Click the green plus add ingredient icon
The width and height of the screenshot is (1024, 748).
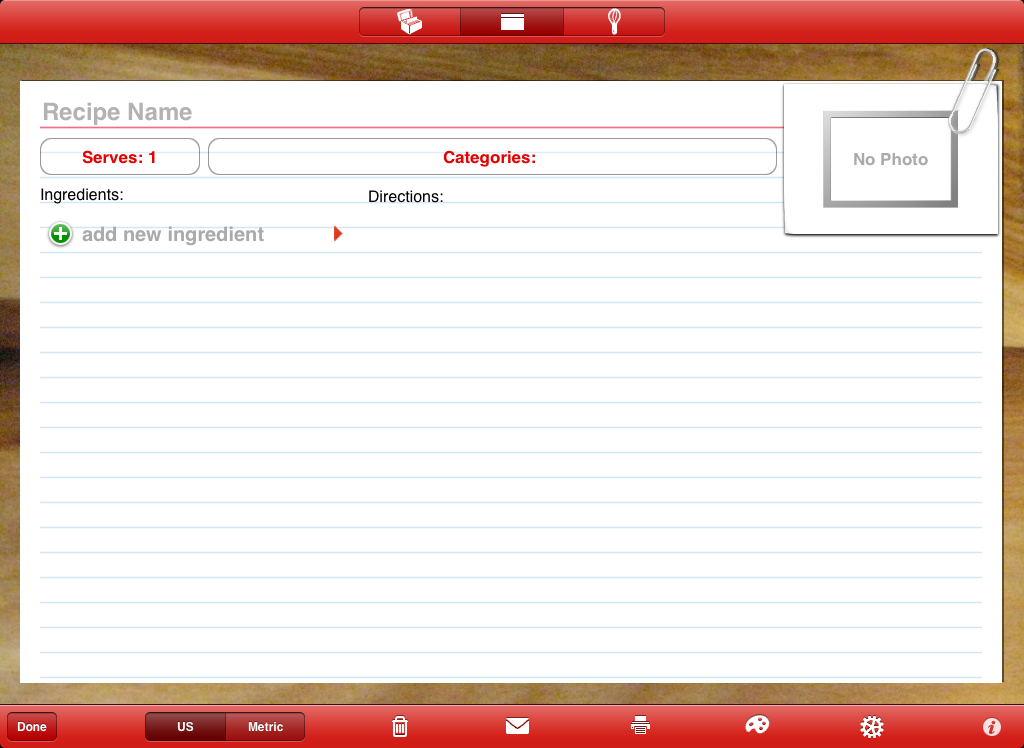(x=59, y=234)
